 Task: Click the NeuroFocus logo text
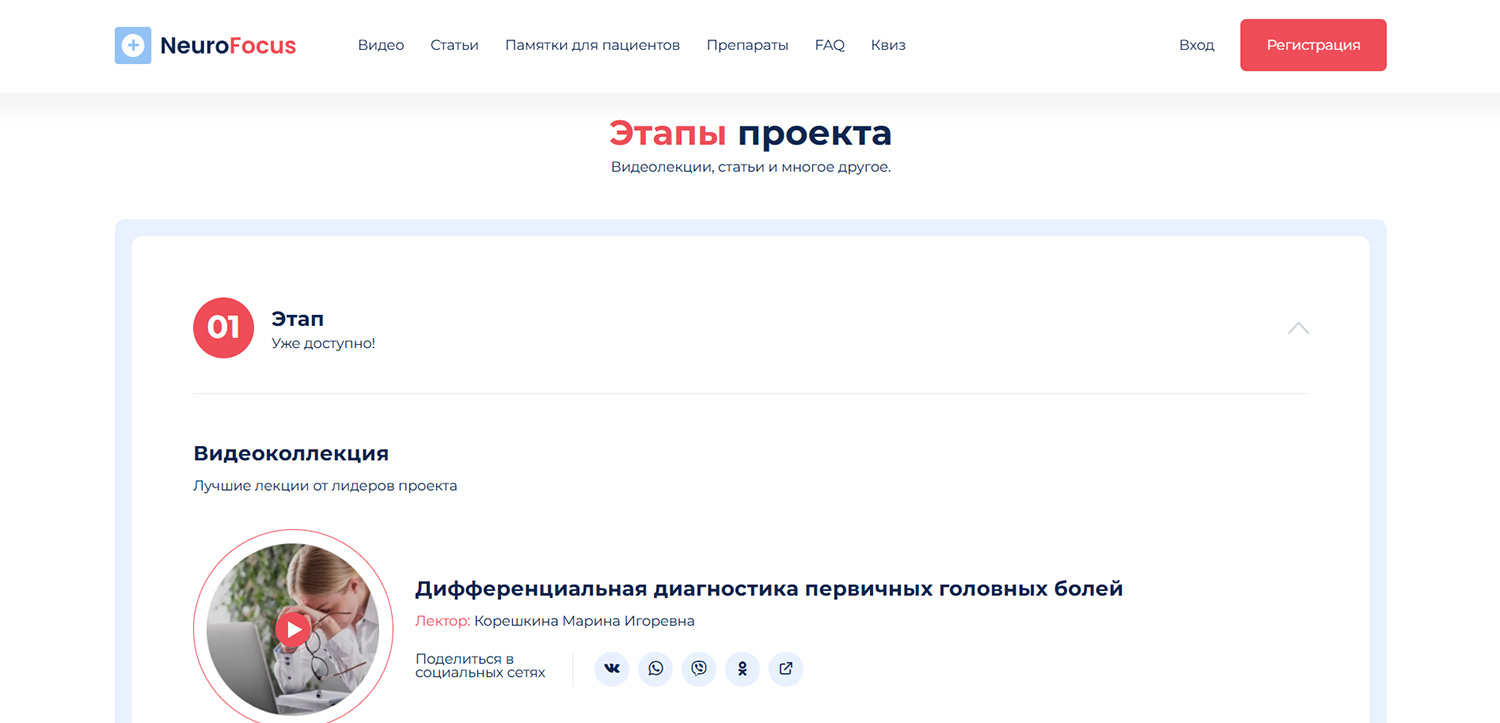click(x=228, y=46)
